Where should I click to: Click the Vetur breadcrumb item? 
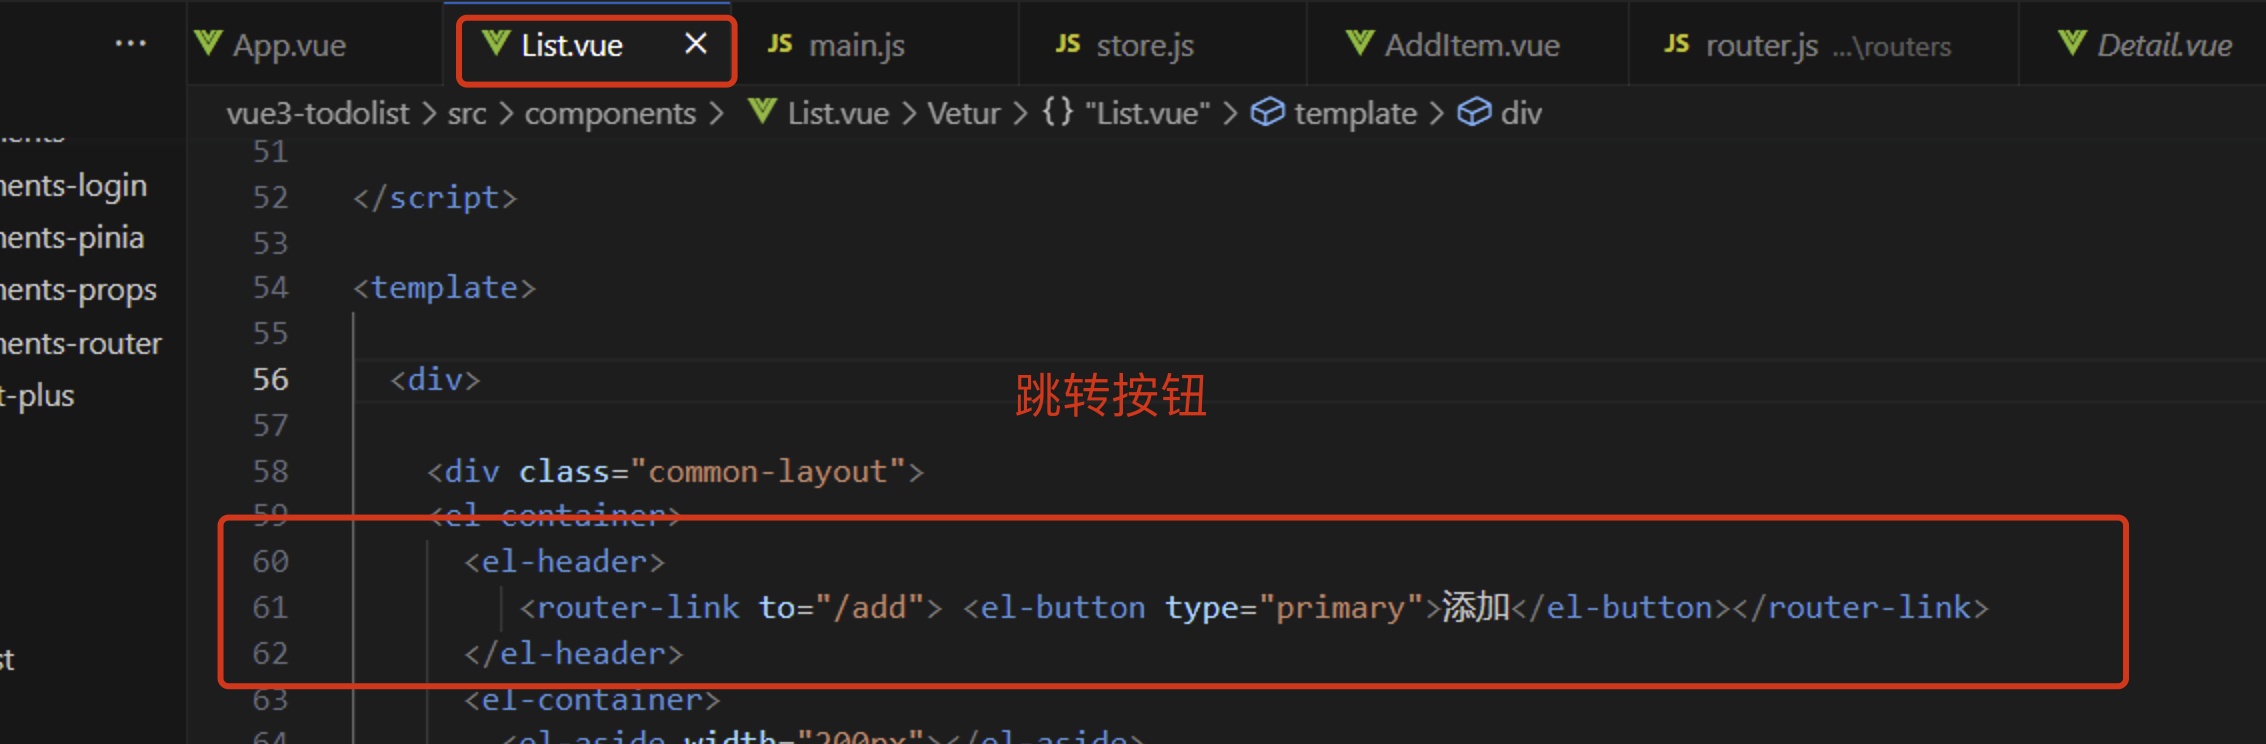click(x=963, y=114)
